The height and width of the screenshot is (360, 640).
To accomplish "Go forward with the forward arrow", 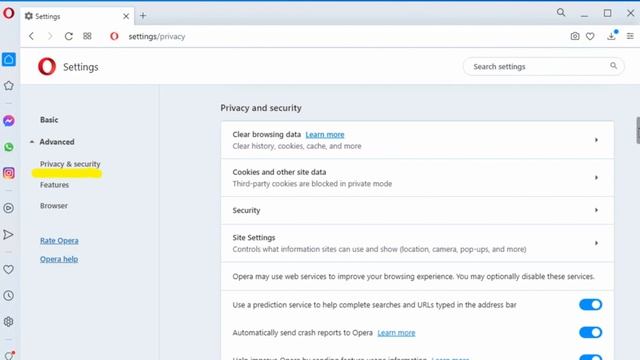I will [x=50, y=36].
